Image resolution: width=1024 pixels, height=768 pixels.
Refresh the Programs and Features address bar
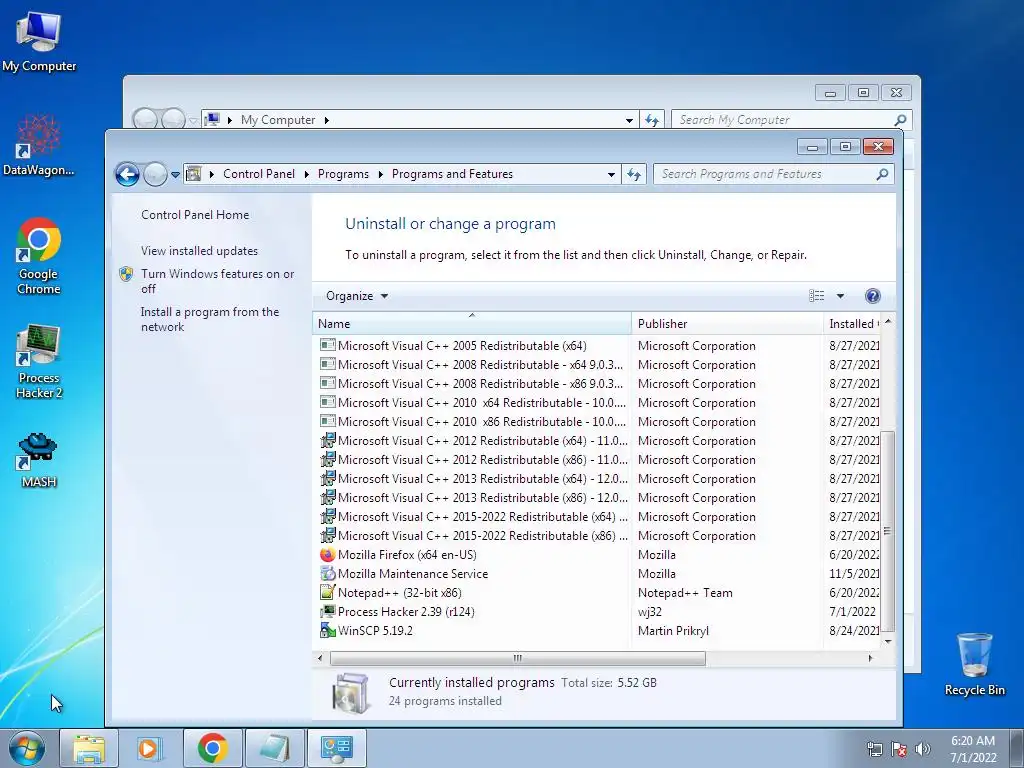click(x=634, y=174)
